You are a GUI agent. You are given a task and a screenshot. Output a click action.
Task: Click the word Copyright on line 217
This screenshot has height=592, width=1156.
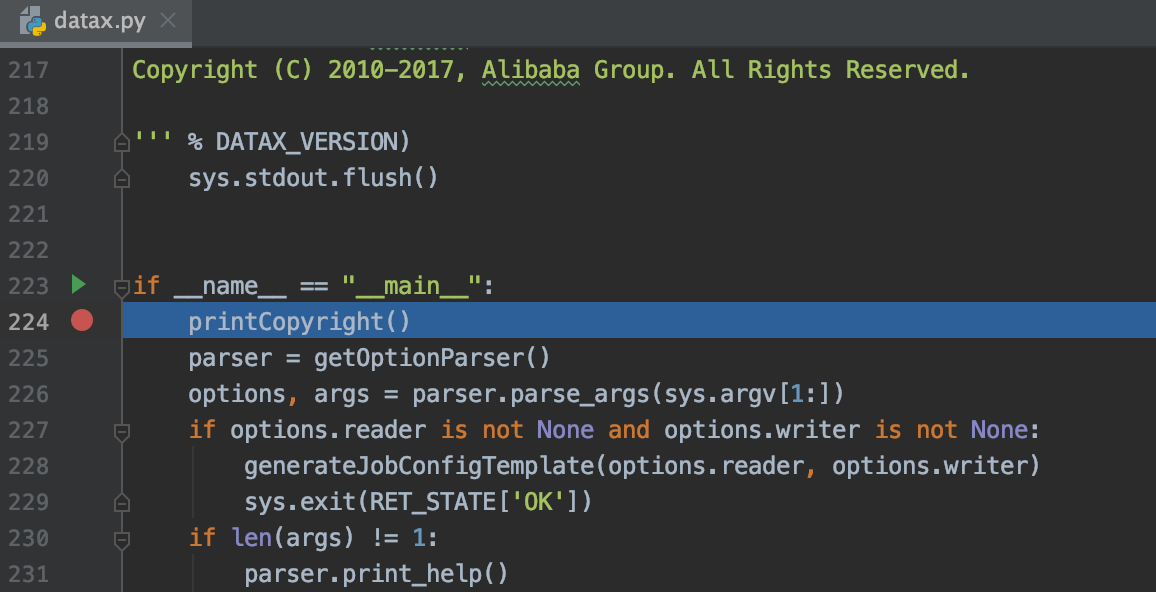tap(195, 70)
